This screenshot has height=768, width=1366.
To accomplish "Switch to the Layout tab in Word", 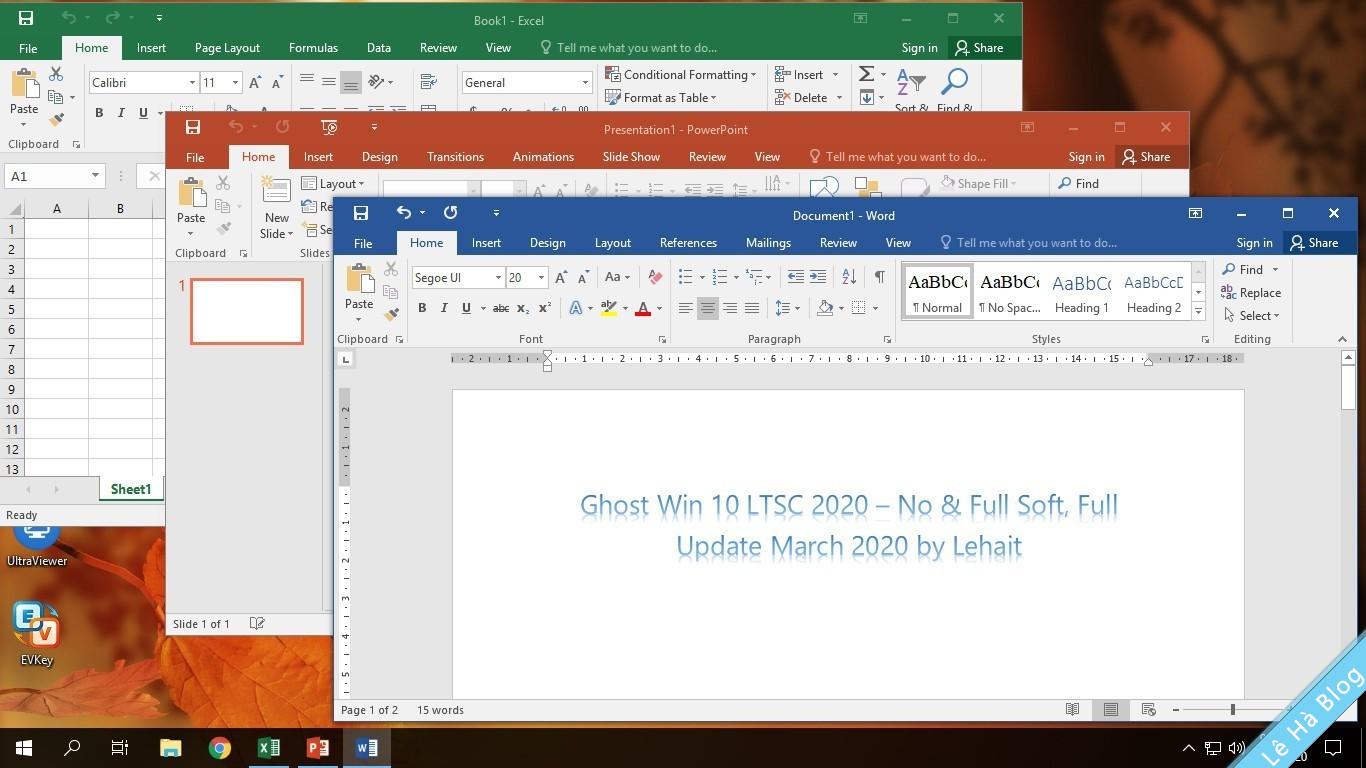I will (x=612, y=243).
